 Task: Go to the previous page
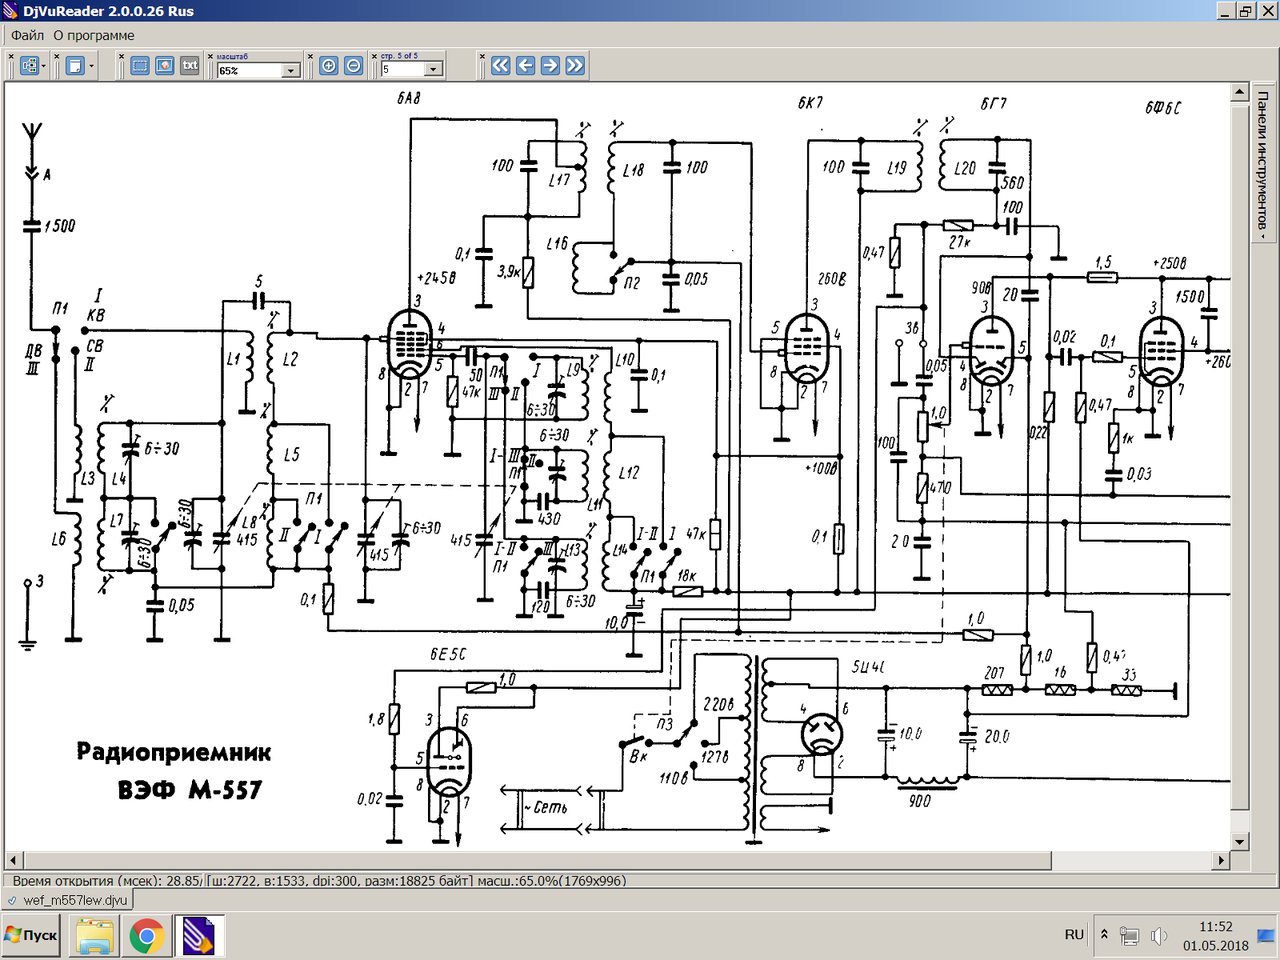click(x=525, y=66)
